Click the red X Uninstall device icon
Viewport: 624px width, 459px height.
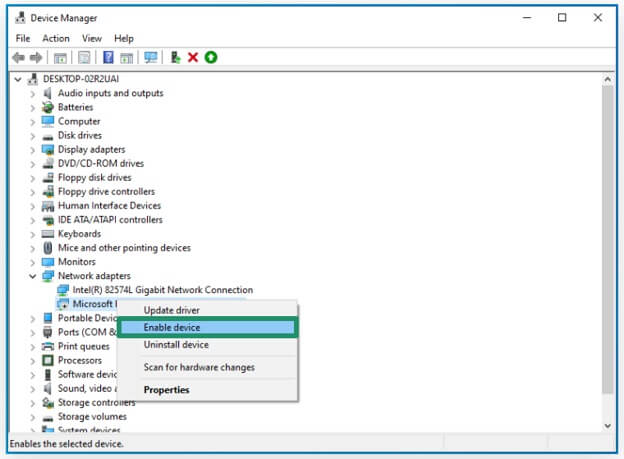[x=193, y=58]
